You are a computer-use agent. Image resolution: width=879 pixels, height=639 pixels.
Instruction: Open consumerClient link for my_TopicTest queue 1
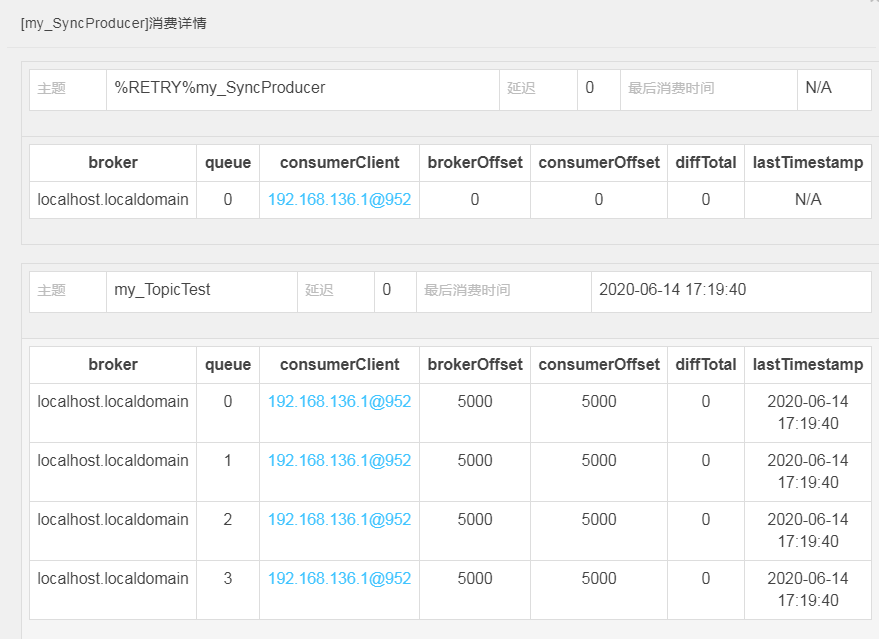(339, 460)
